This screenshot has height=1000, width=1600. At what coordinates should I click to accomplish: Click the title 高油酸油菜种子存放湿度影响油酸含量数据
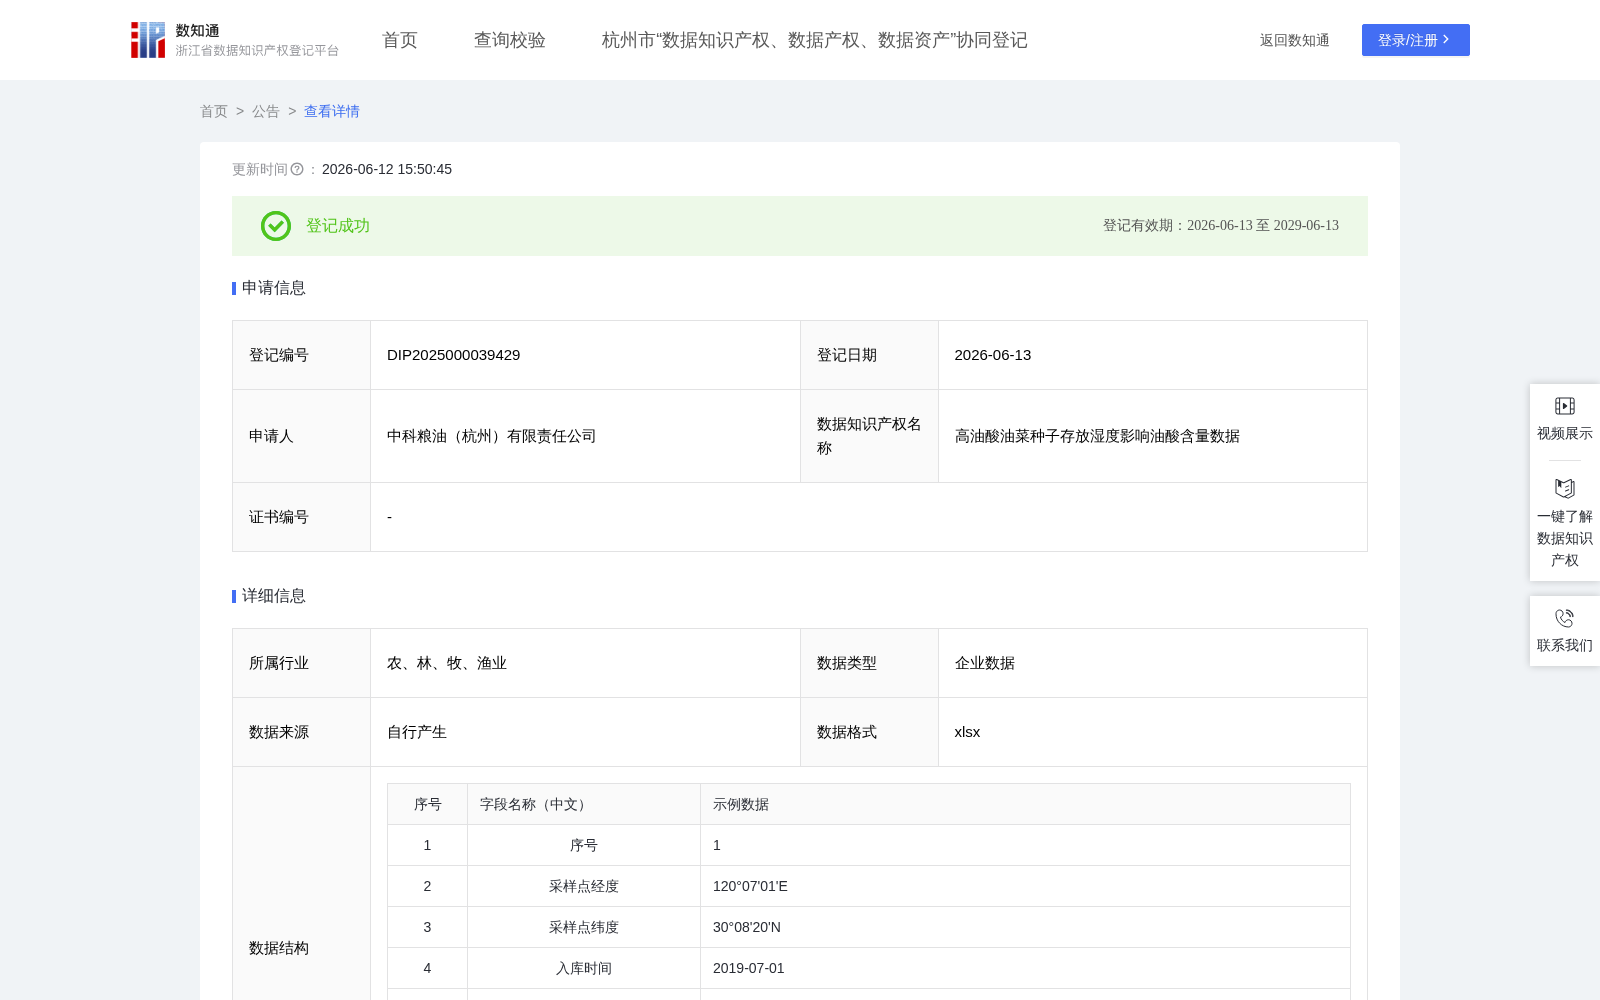point(1097,436)
